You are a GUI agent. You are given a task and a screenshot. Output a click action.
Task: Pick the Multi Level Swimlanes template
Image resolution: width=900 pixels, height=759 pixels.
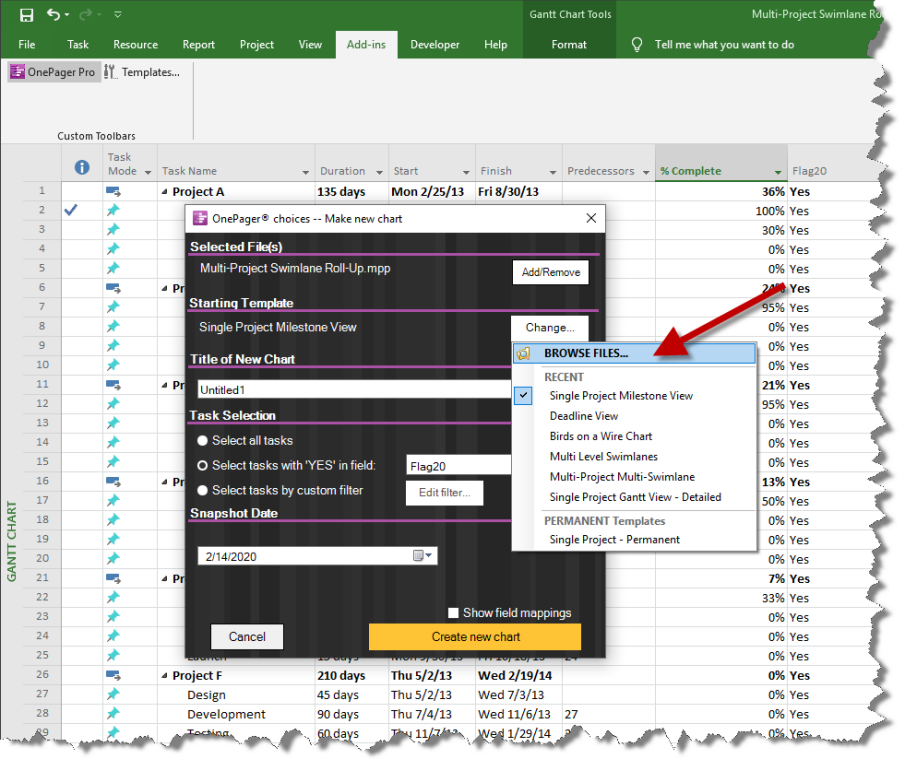(x=604, y=456)
